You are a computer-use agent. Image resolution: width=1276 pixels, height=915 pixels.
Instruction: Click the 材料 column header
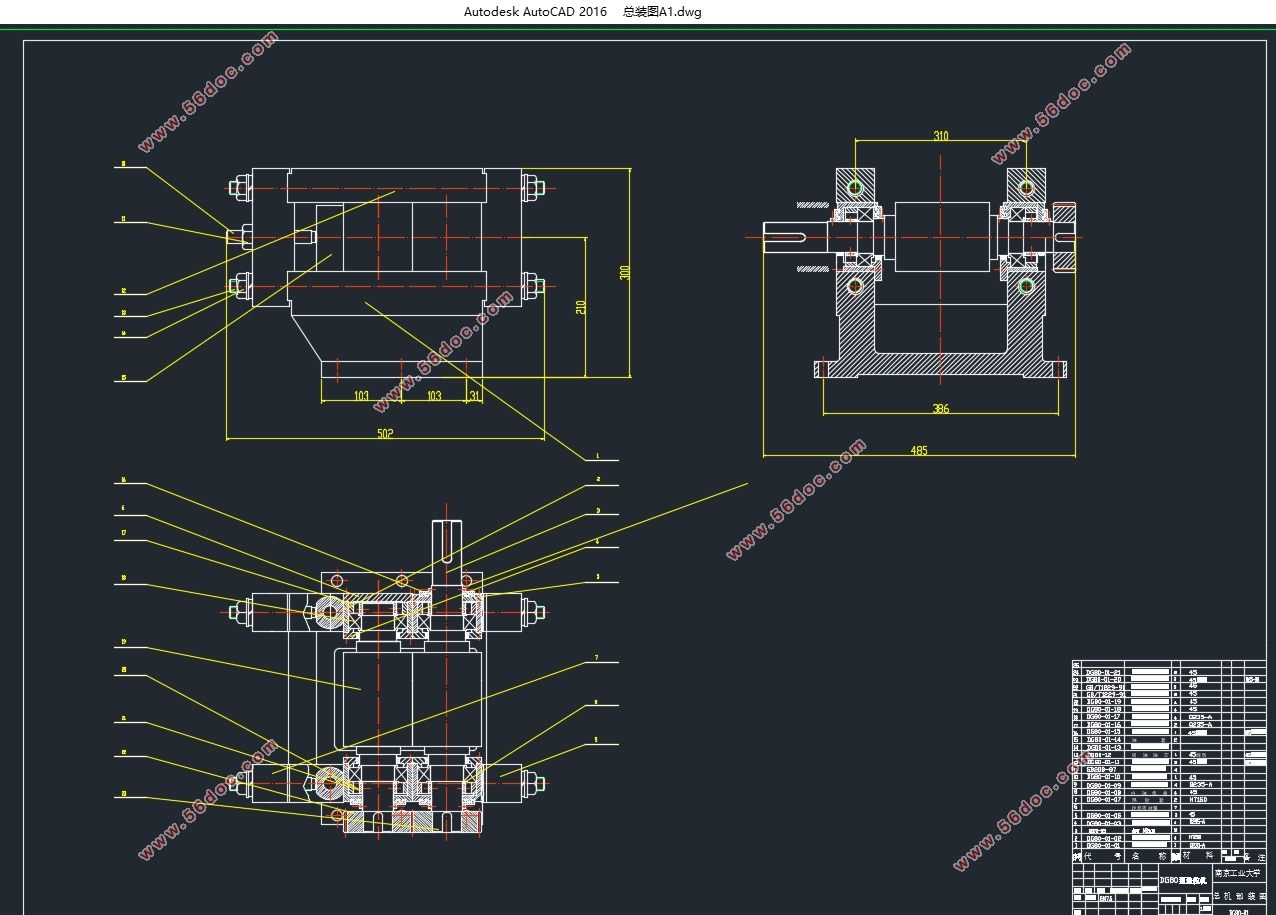tap(1198, 855)
